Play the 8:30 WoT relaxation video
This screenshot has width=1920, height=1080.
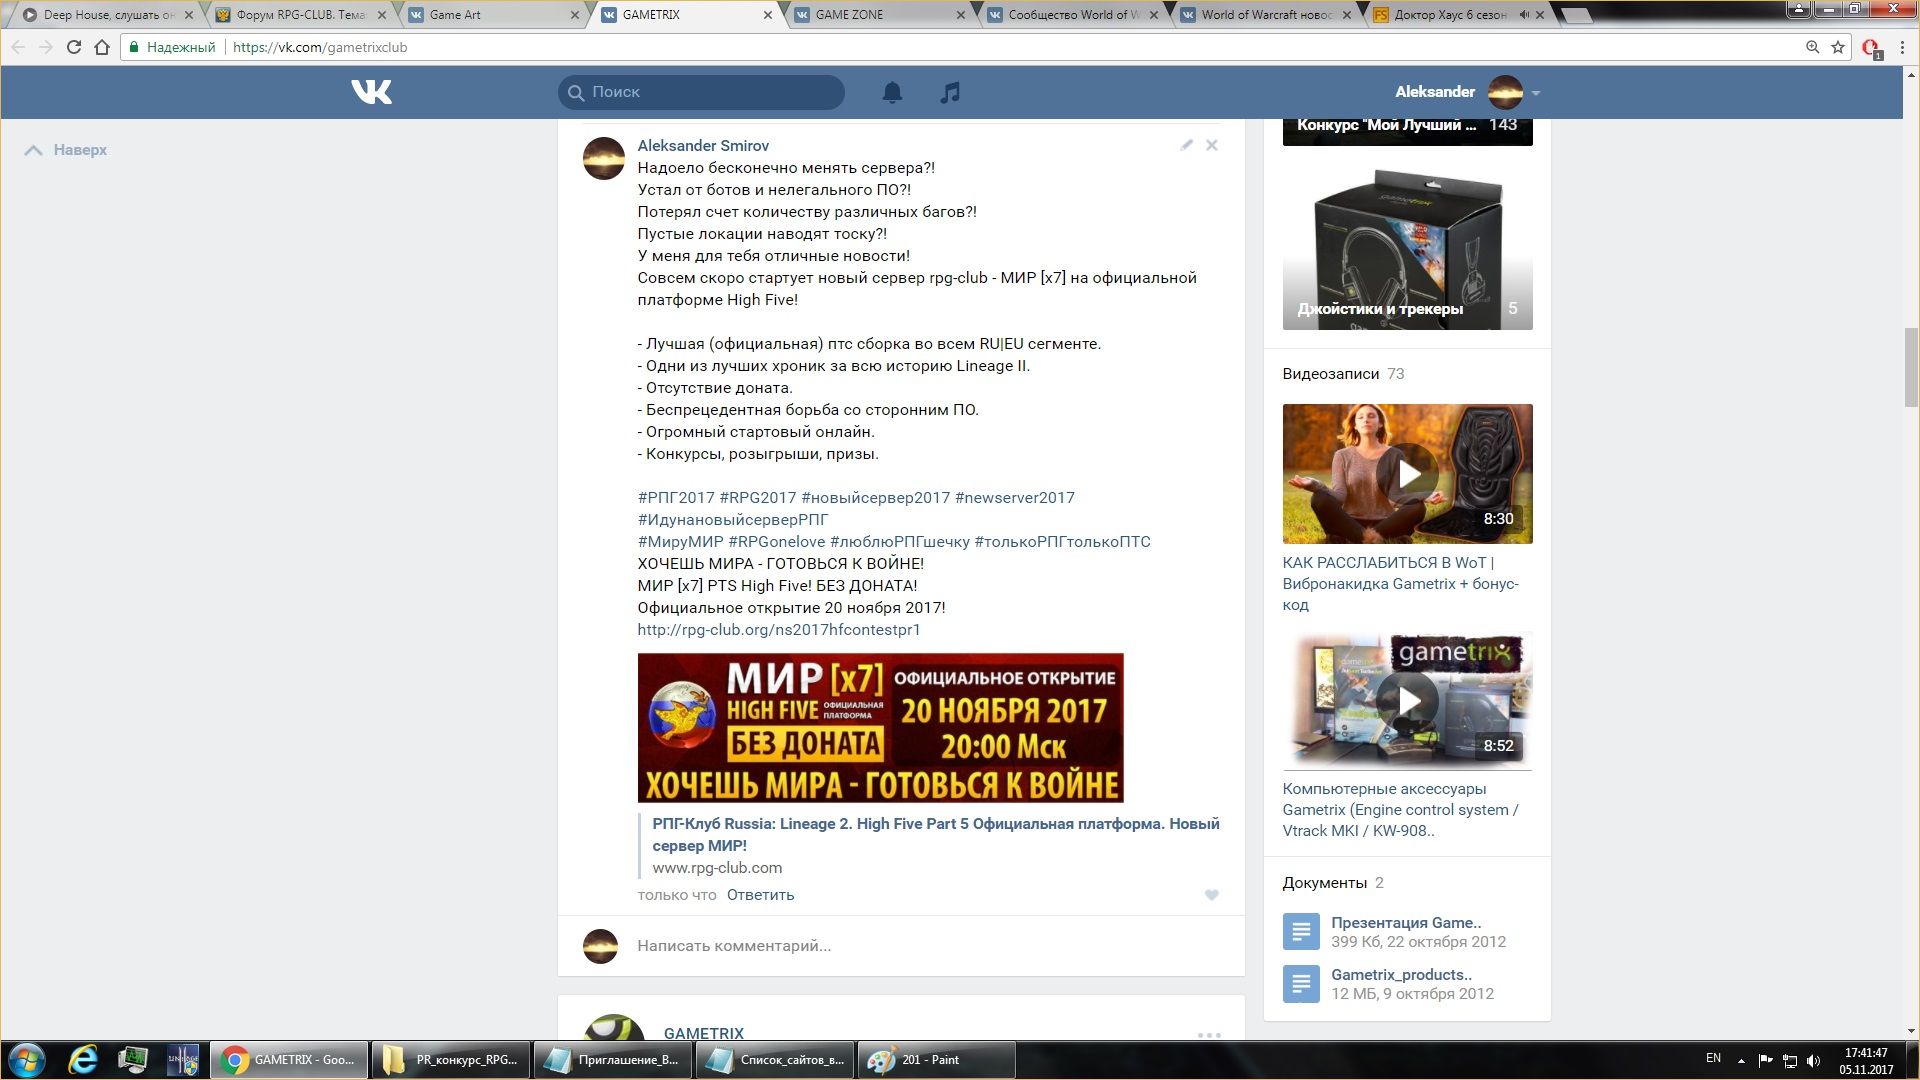click(x=1407, y=474)
